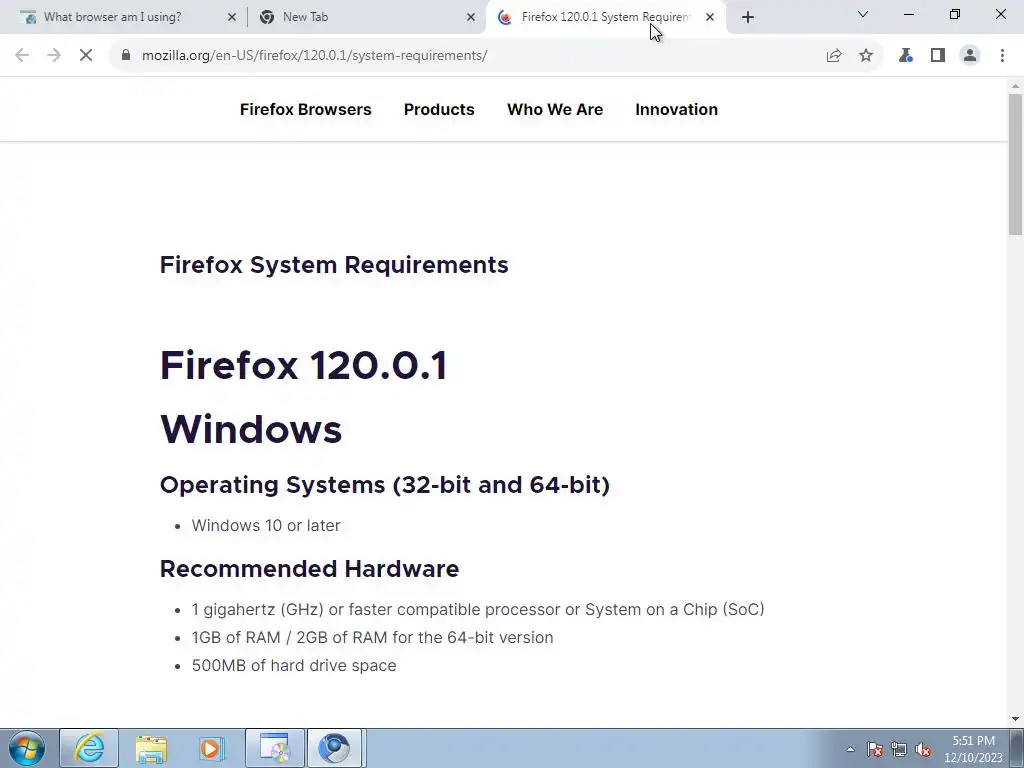Image resolution: width=1024 pixels, height=768 pixels.
Task: Open the side panel
Action: (x=938, y=56)
